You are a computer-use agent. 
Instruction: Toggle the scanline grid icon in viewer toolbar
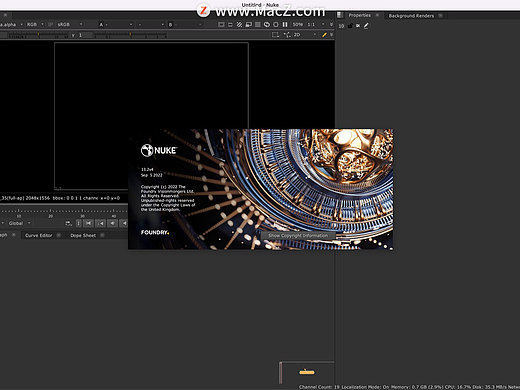click(258, 25)
